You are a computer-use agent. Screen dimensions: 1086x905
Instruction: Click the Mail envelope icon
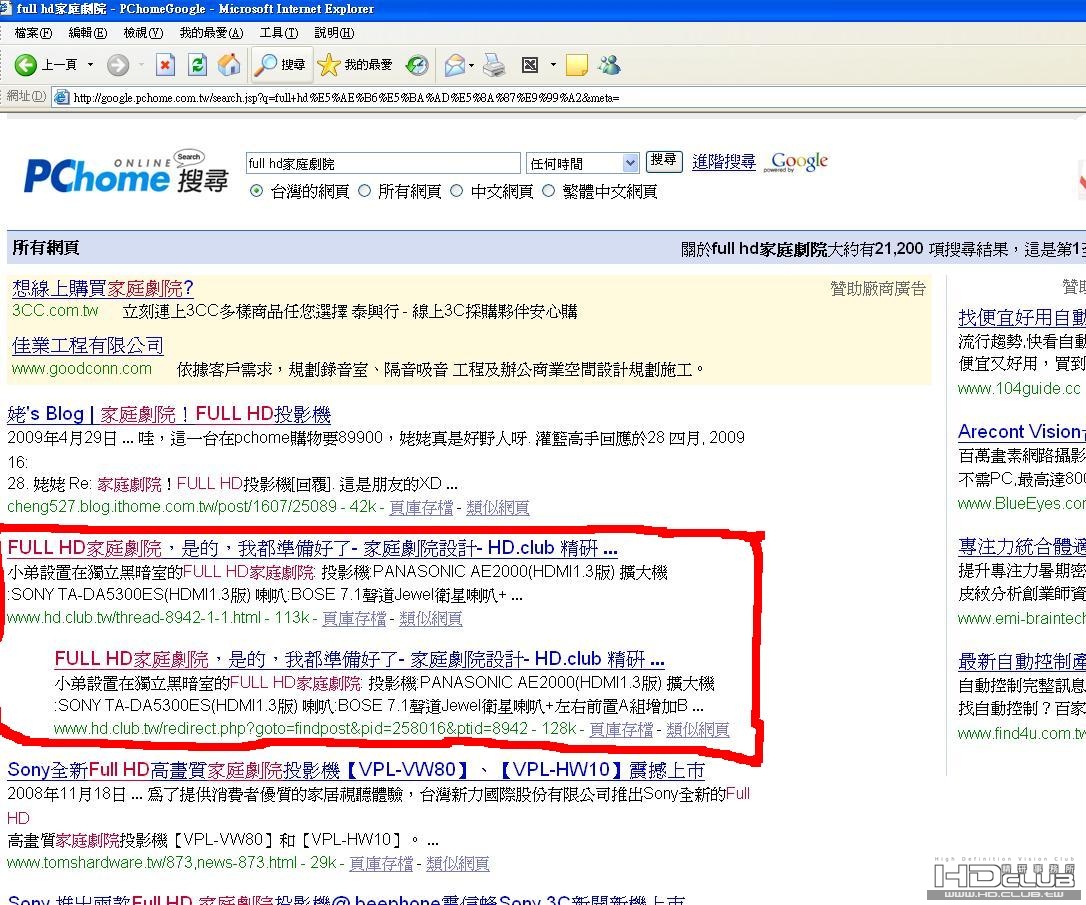(454, 66)
